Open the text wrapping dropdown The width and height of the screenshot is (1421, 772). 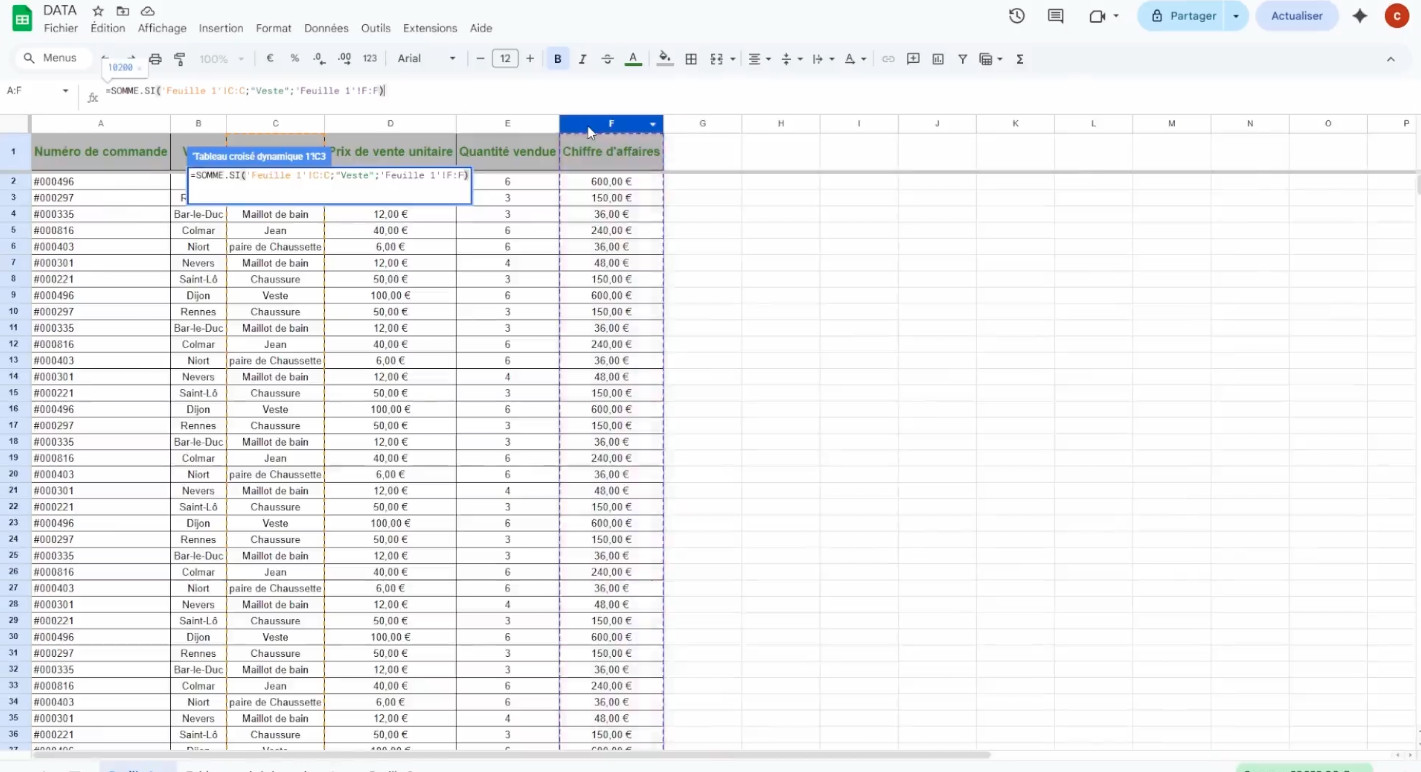tap(823, 59)
